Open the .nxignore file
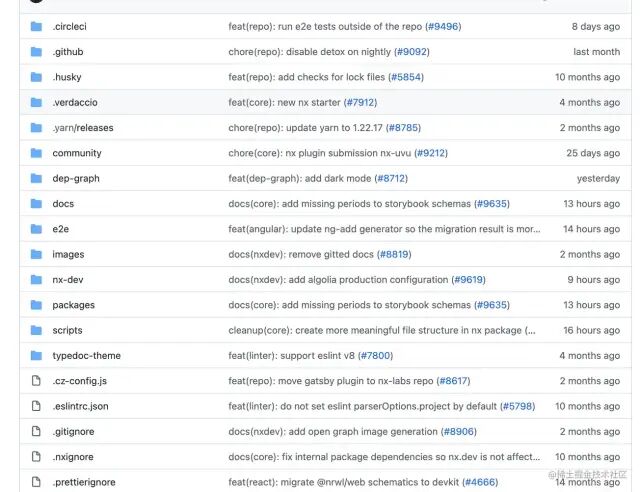640x492 pixels. [73, 457]
